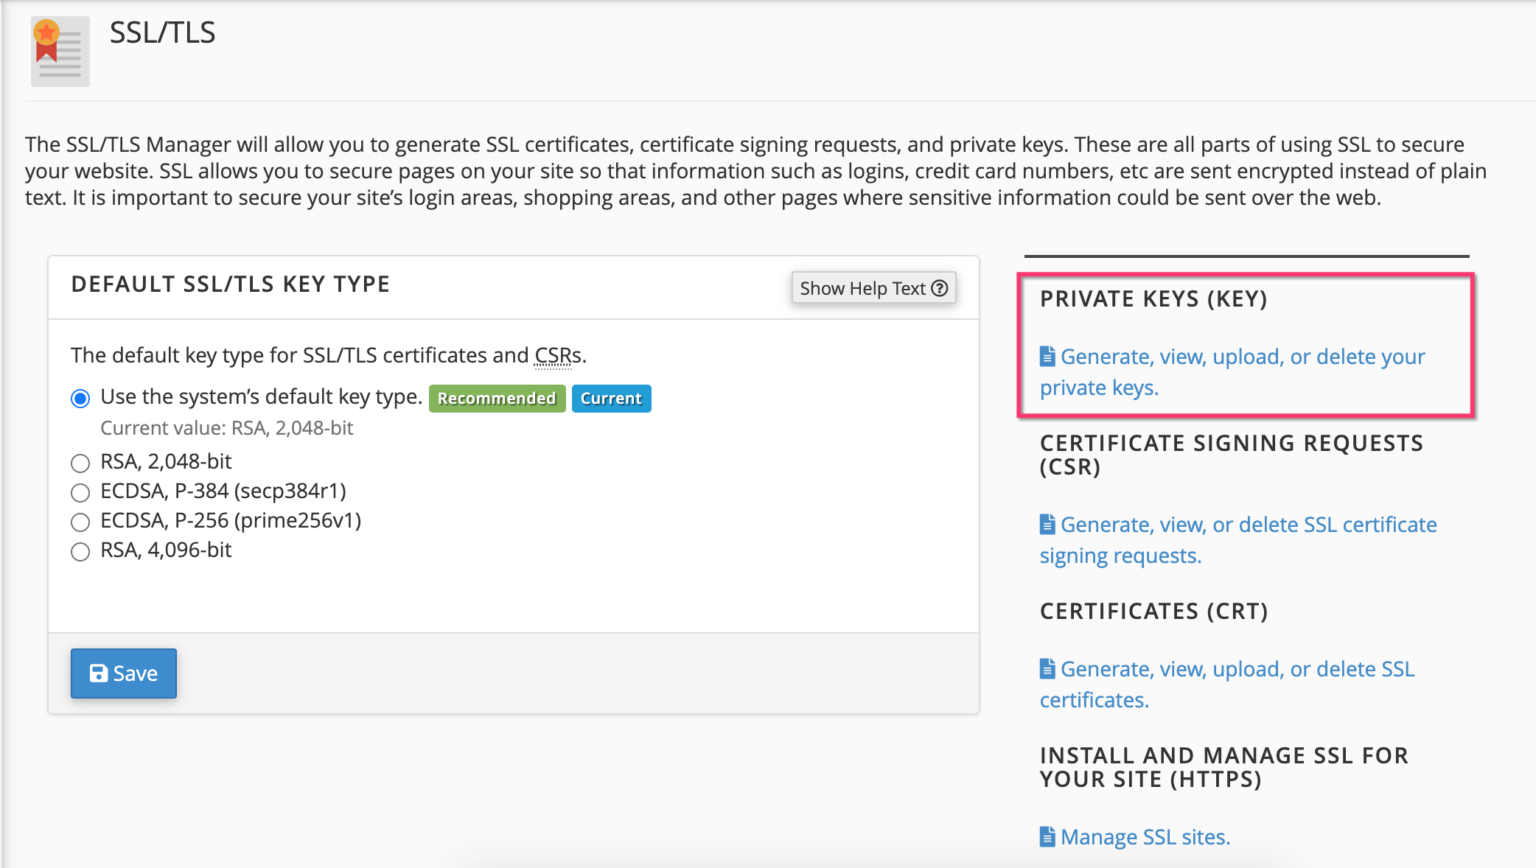Select the RSA, 4,096-bit key type
Viewport: 1536px width, 868px height.
click(80, 551)
